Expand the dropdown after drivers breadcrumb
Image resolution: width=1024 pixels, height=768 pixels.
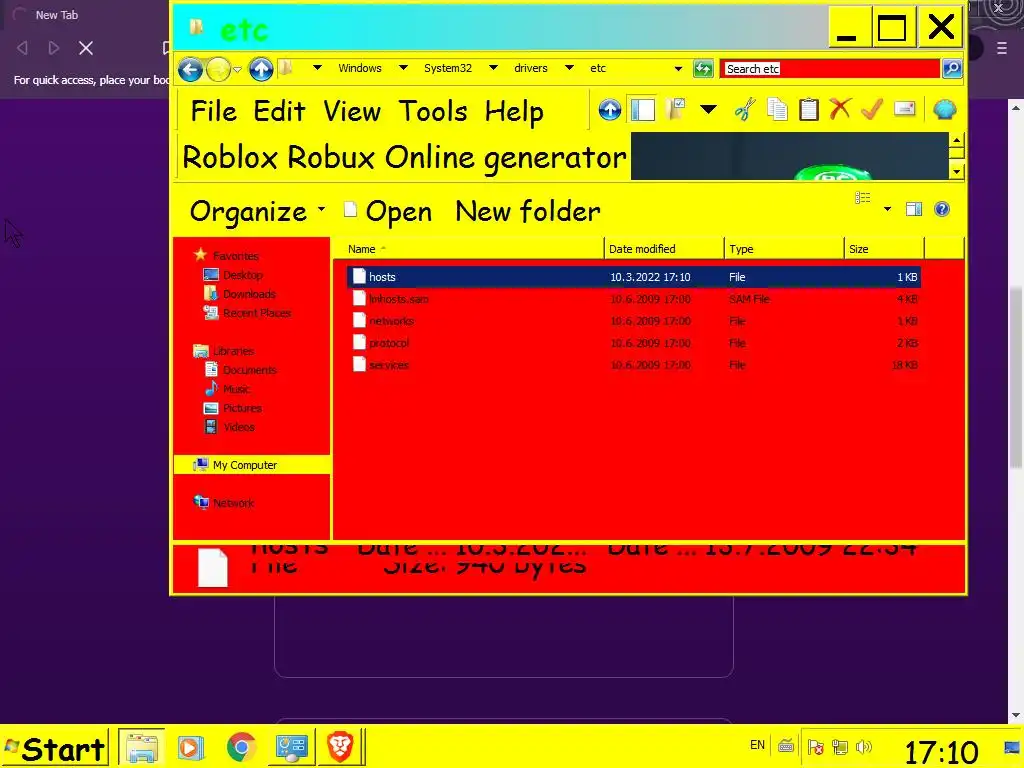click(x=569, y=68)
